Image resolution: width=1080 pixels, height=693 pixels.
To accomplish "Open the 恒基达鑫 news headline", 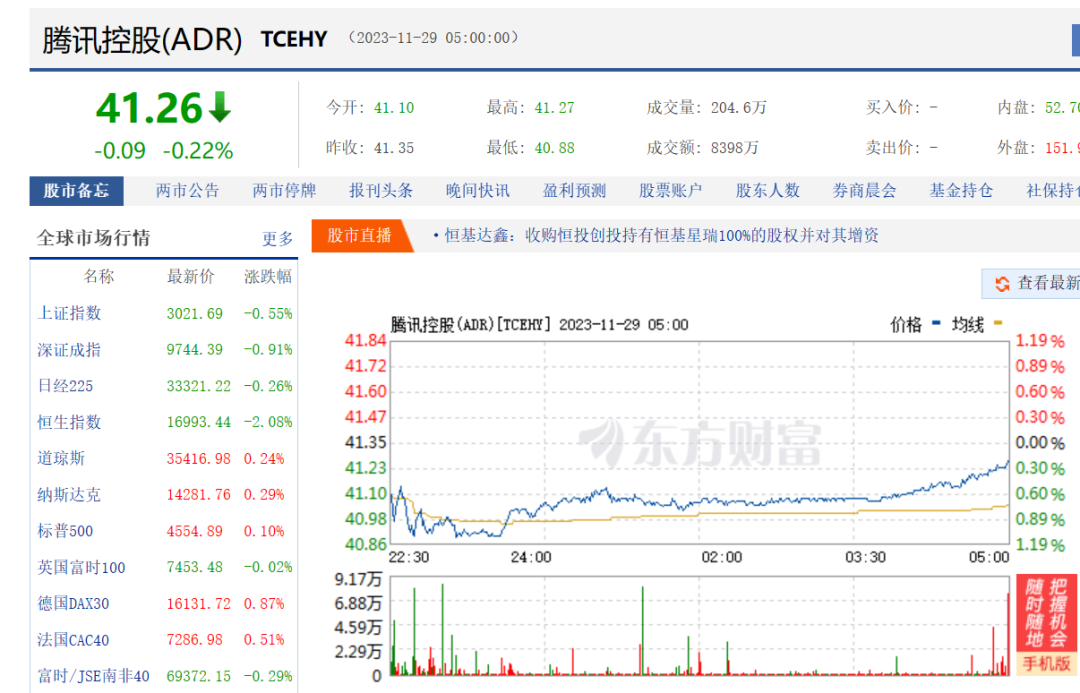I will click(x=661, y=236).
